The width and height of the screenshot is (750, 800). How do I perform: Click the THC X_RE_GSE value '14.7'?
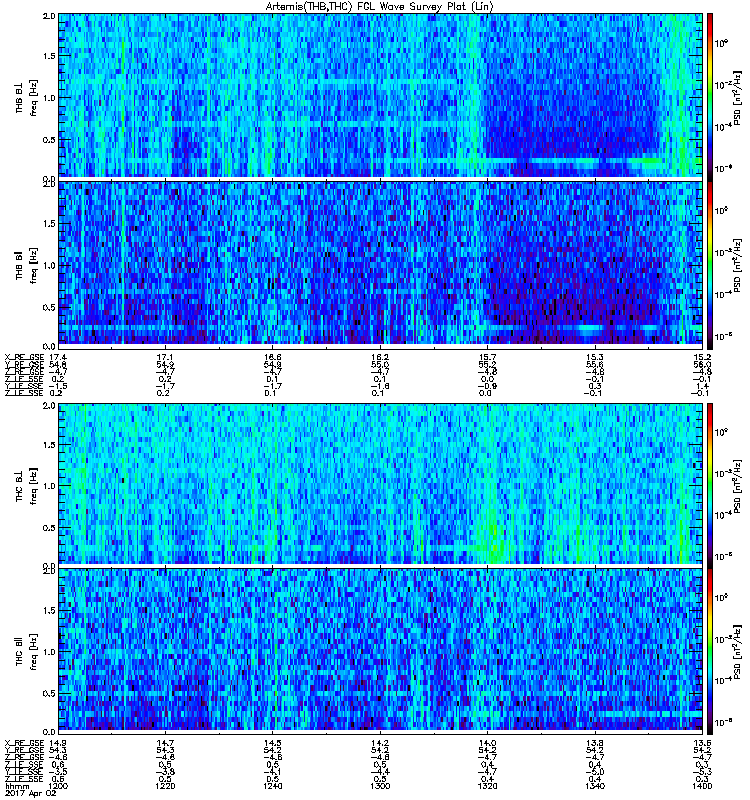pyautogui.click(x=165, y=743)
